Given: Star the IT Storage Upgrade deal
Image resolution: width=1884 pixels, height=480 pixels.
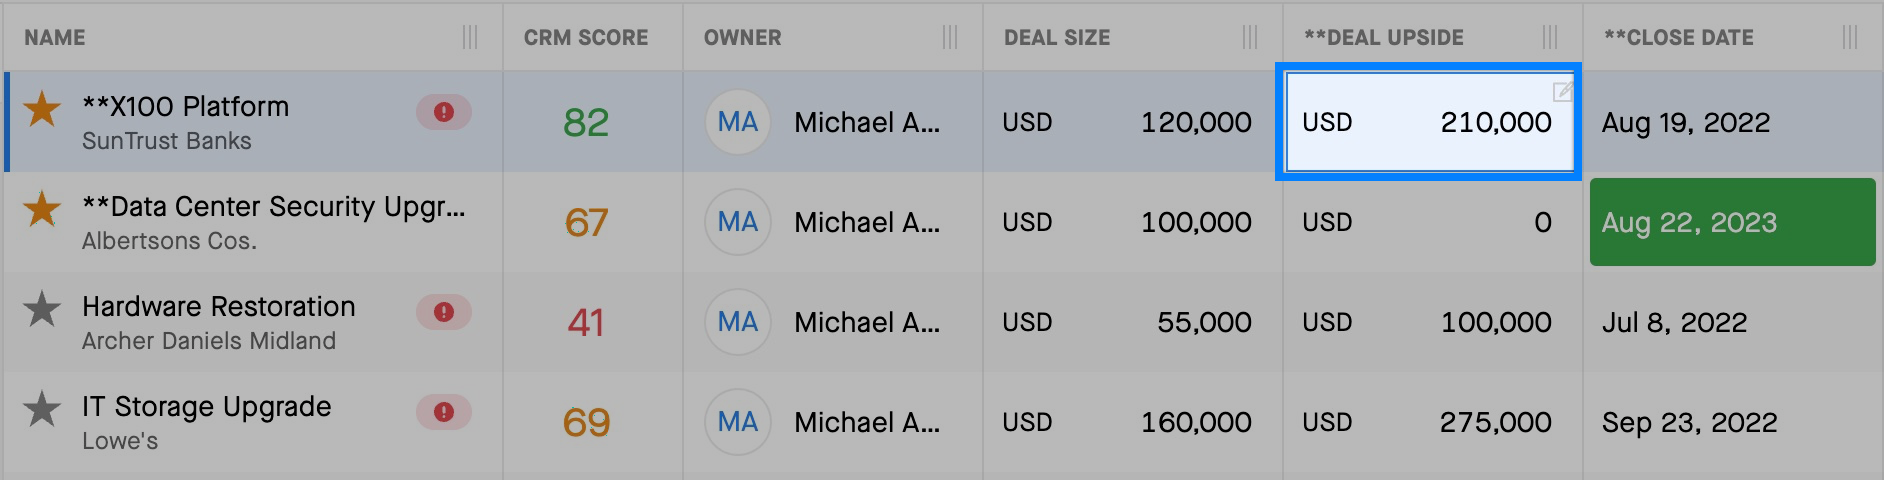Looking at the screenshot, I should click(x=42, y=408).
